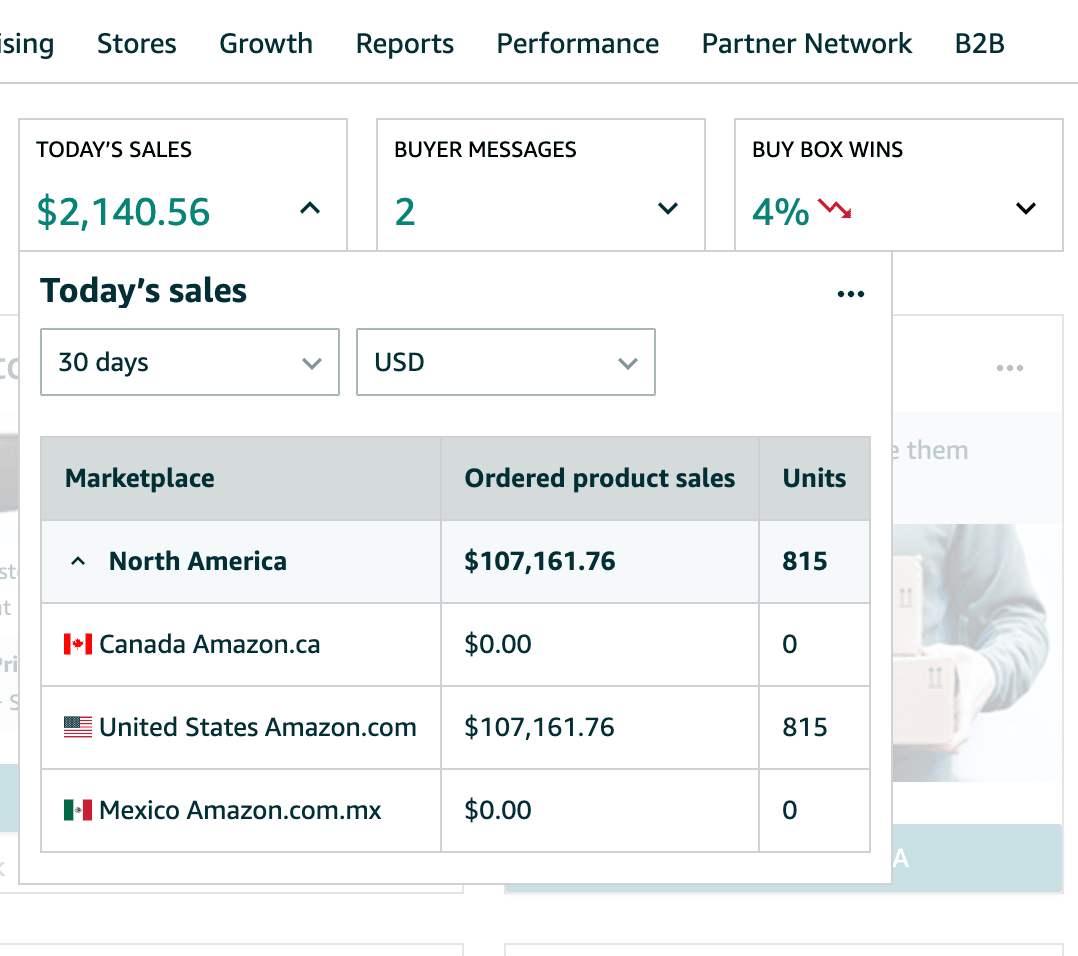Viewport: 1078px width, 956px height.
Task: Expand the Buyer Messages card
Action: tap(667, 209)
